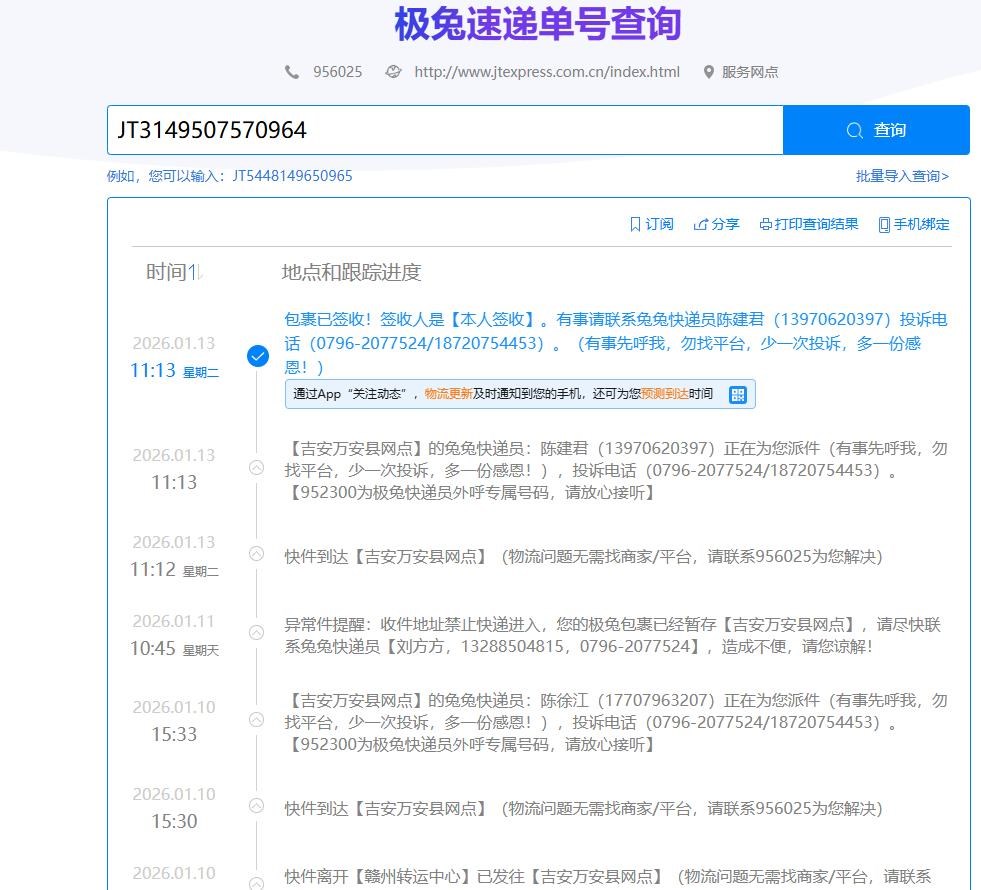This screenshot has height=890, width=981.
Task: Click the 打印查询结果 printer icon
Action: click(766, 225)
